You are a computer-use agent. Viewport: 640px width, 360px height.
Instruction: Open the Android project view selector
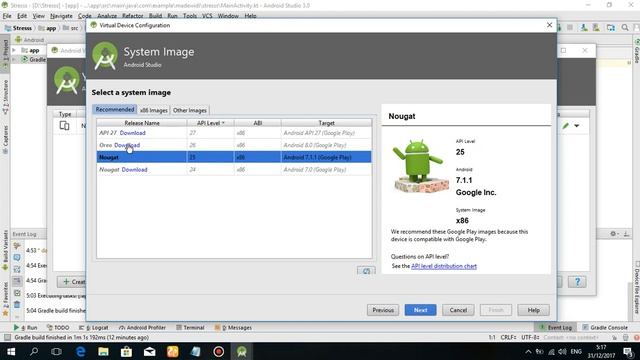point(29,40)
